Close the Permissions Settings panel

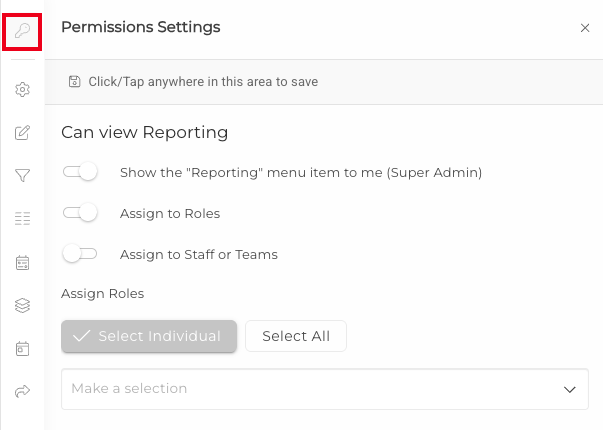click(x=585, y=28)
